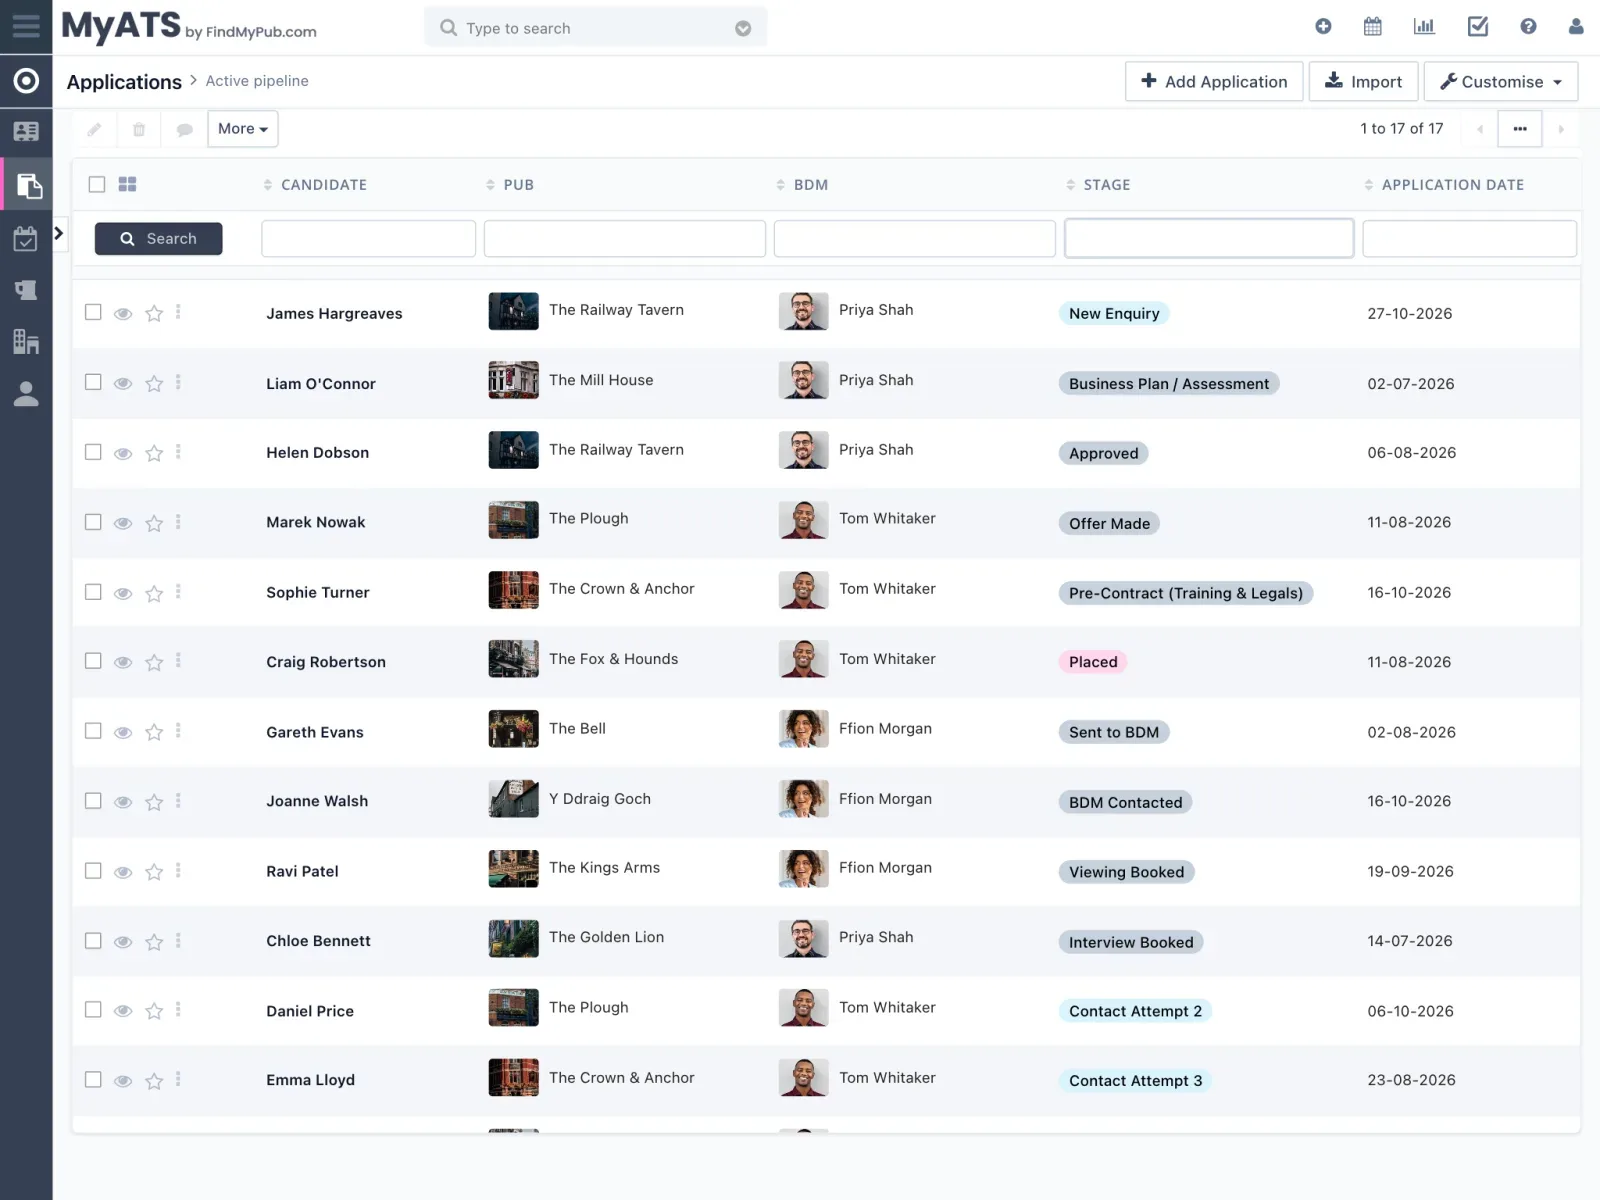Open the calendar icon in top bar

click(1373, 27)
